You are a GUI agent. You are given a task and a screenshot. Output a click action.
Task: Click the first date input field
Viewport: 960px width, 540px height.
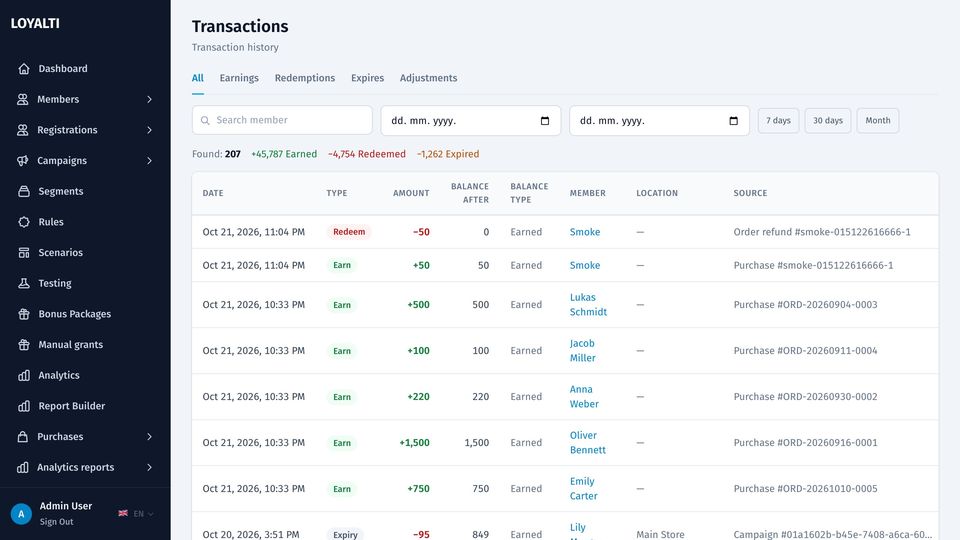pyautogui.click(x=471, y=121)
